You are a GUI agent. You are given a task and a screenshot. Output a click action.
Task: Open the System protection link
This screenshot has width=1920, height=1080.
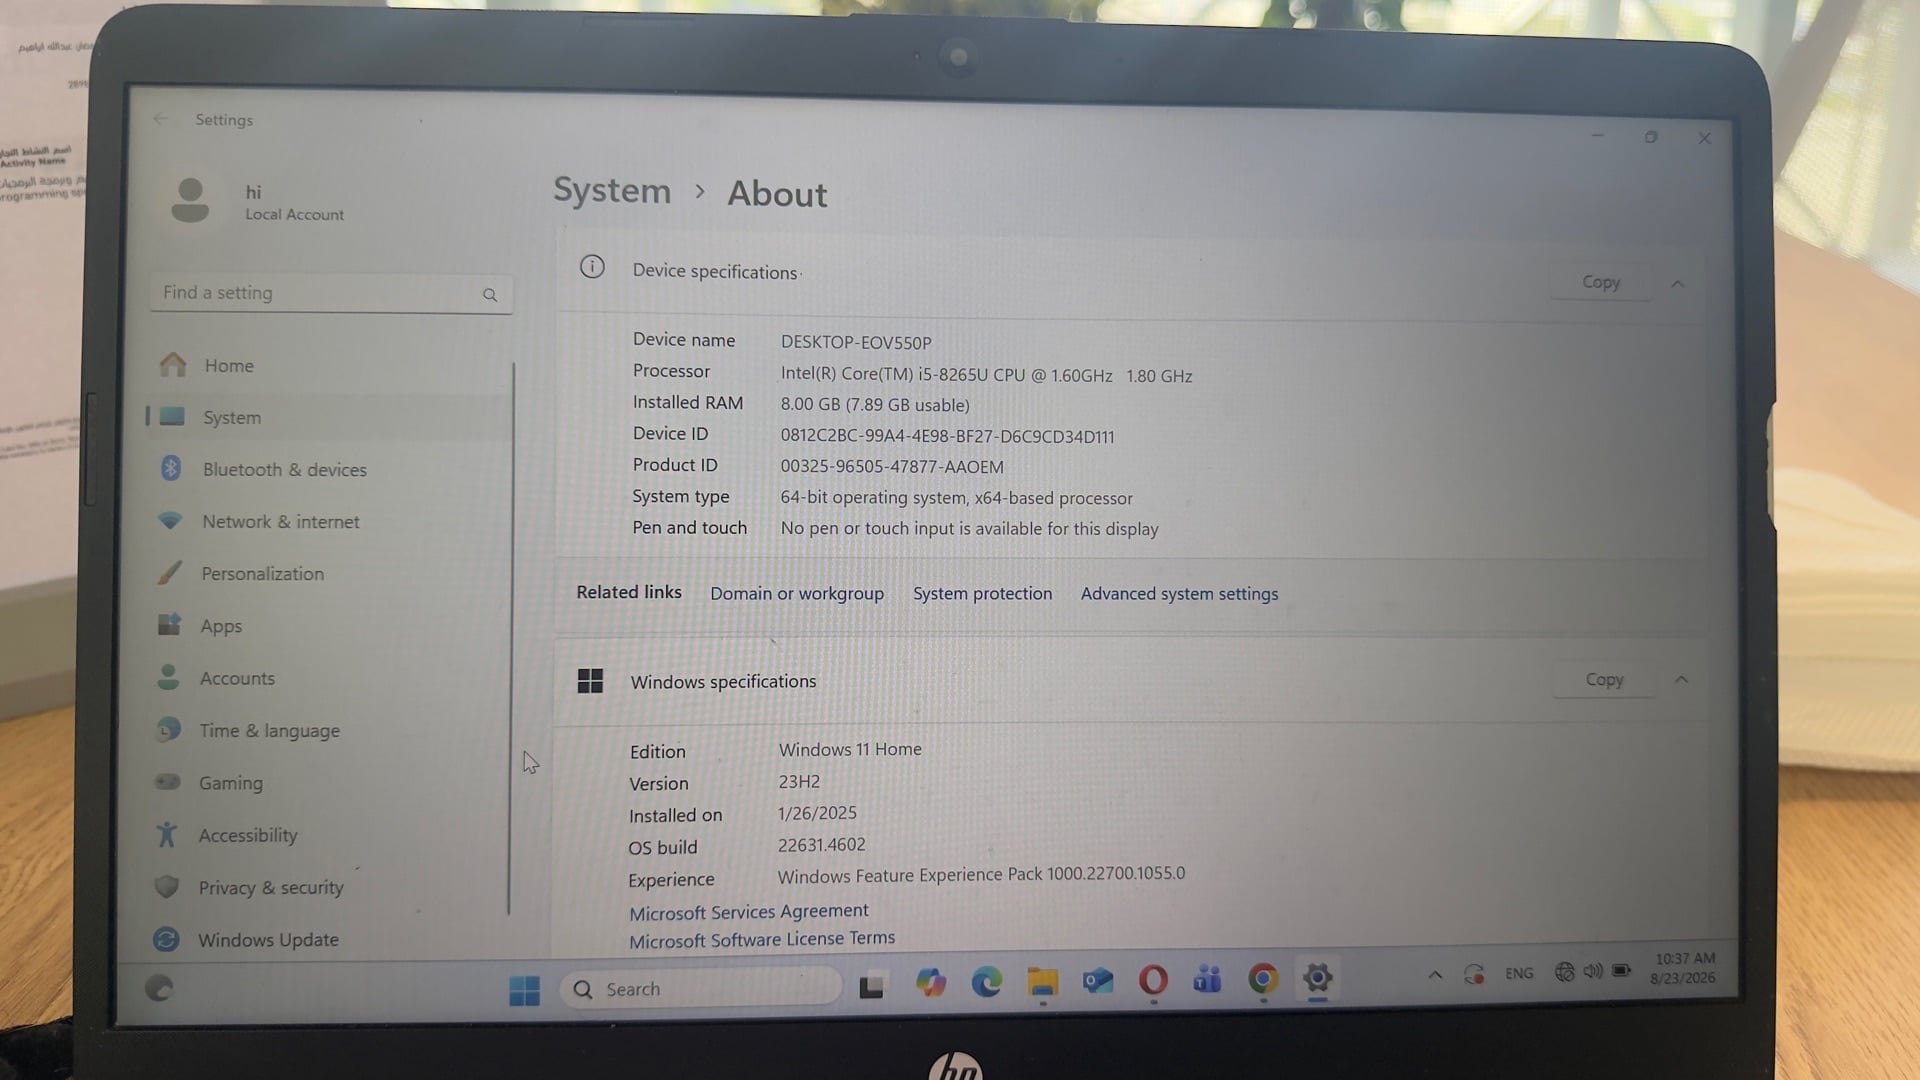pyautogui.click(x=982, y=593)
